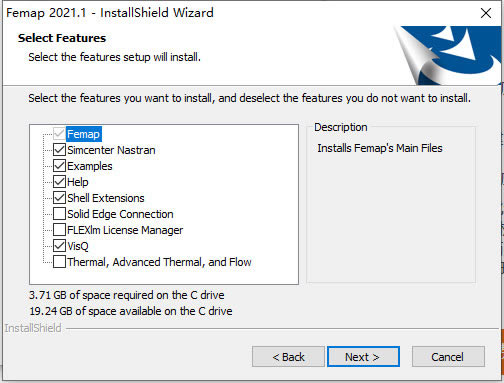The image size is (504, 383).
Task: Close the InstallShield Wizard window
Action: 486,13
